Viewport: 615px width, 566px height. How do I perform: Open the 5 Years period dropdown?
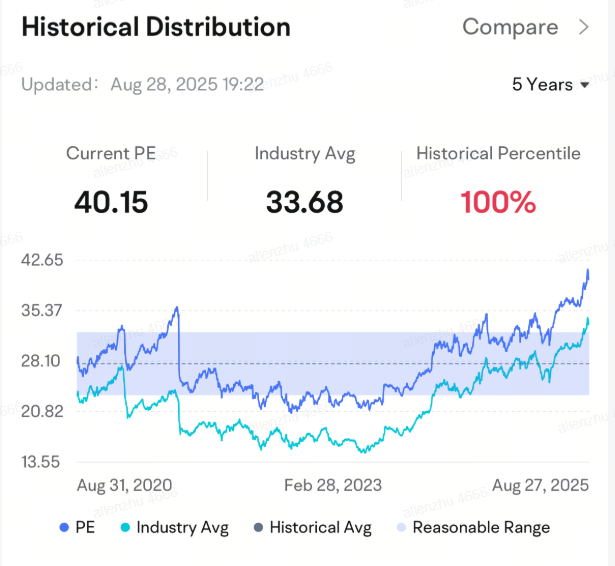[550, 85]
